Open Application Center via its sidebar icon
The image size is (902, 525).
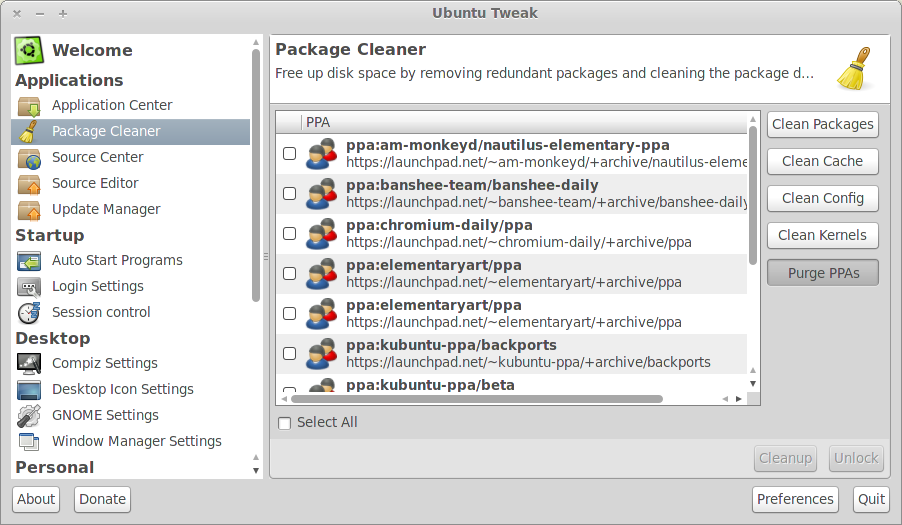29,105
